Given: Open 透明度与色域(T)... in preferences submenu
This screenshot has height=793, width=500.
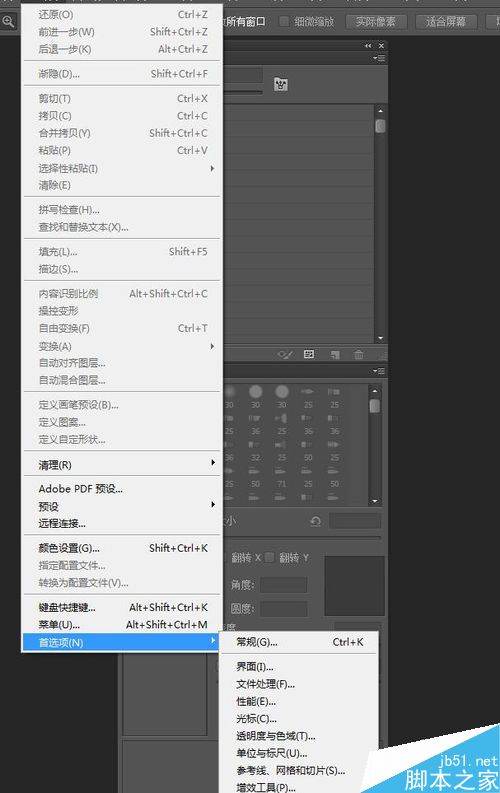Looking at the screenshot, I should point(299,736).
